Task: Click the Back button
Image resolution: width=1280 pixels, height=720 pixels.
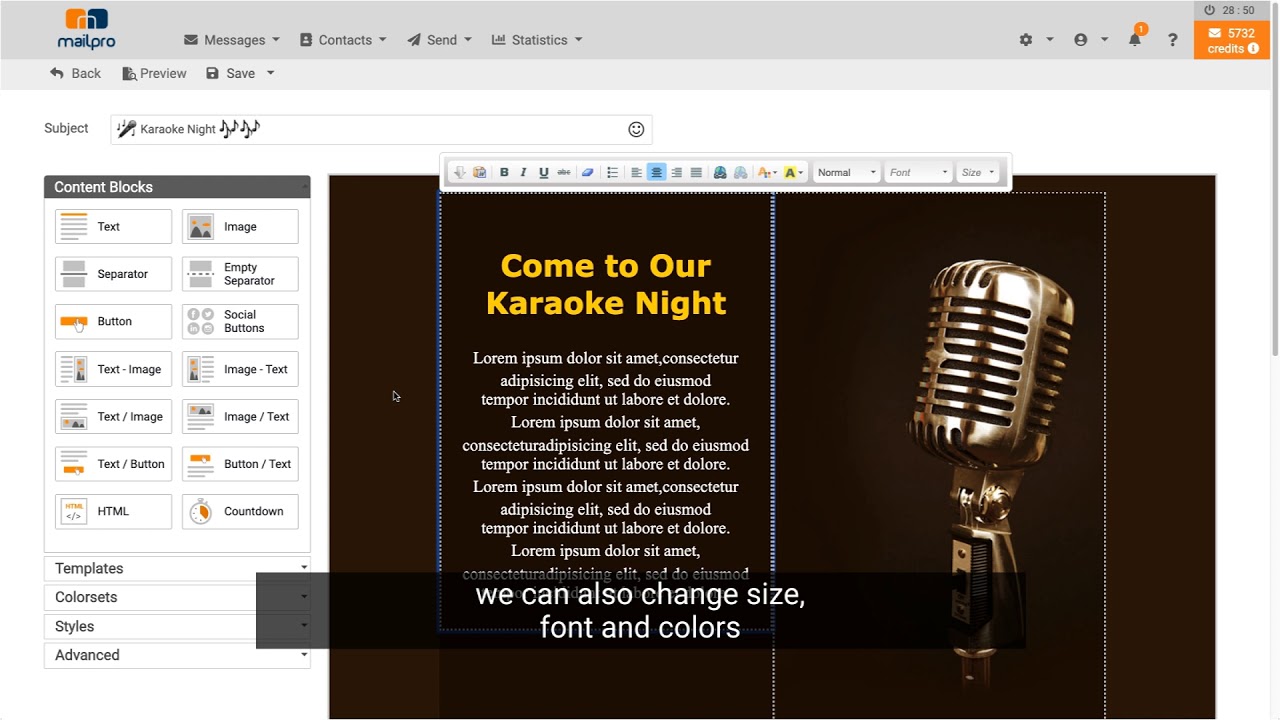Action: tap(75, 73)
